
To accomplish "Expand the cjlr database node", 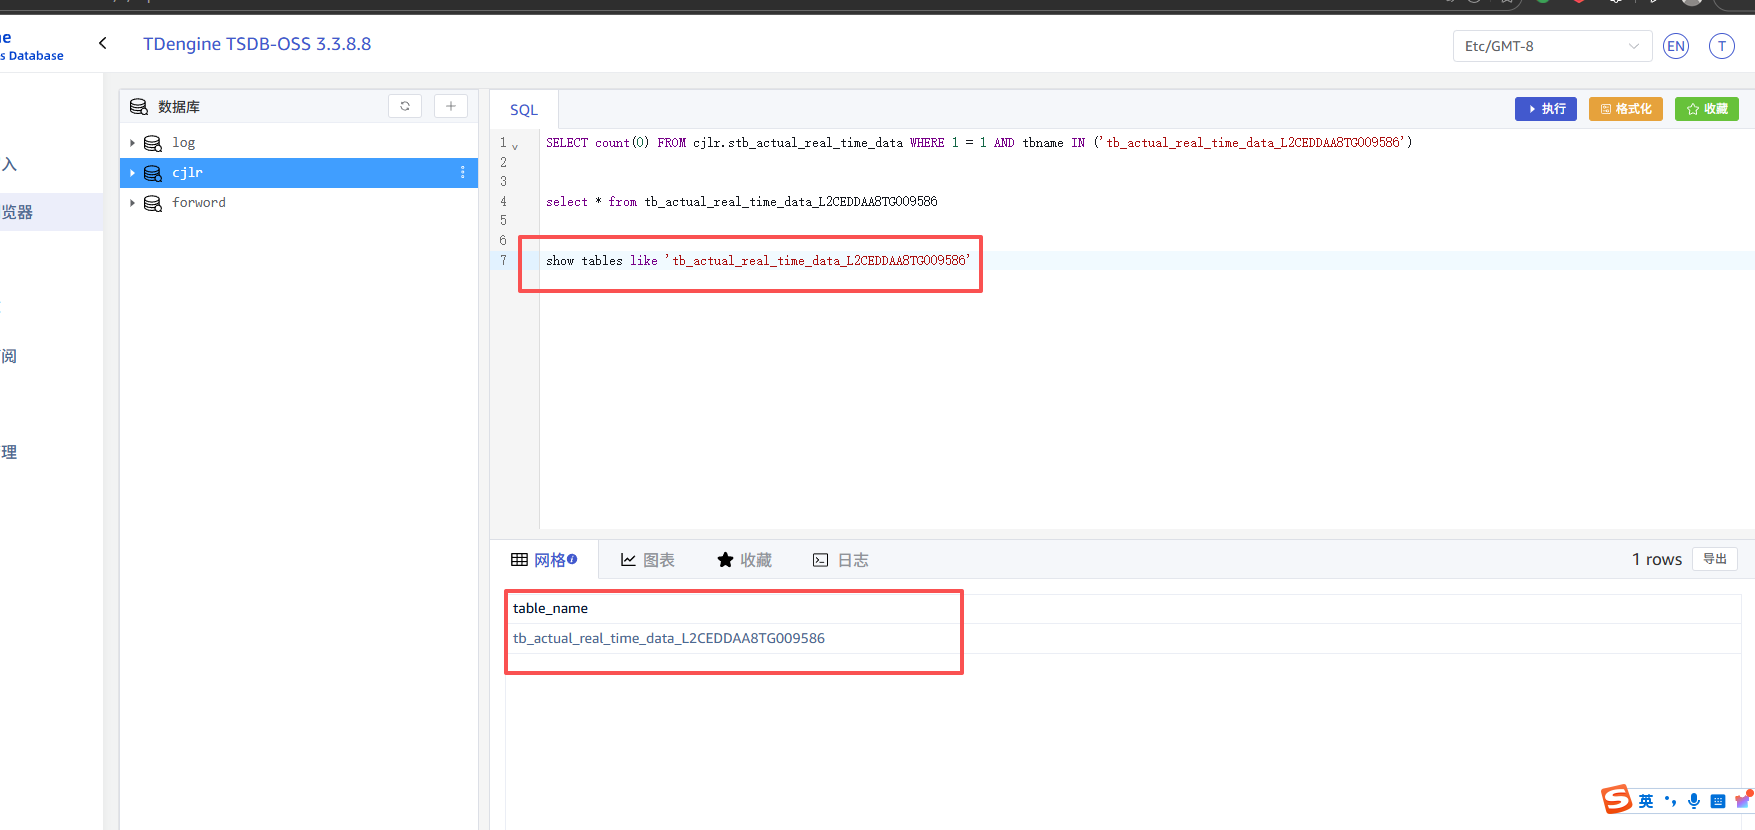I will pyautogui.click(x=132, y=173).
